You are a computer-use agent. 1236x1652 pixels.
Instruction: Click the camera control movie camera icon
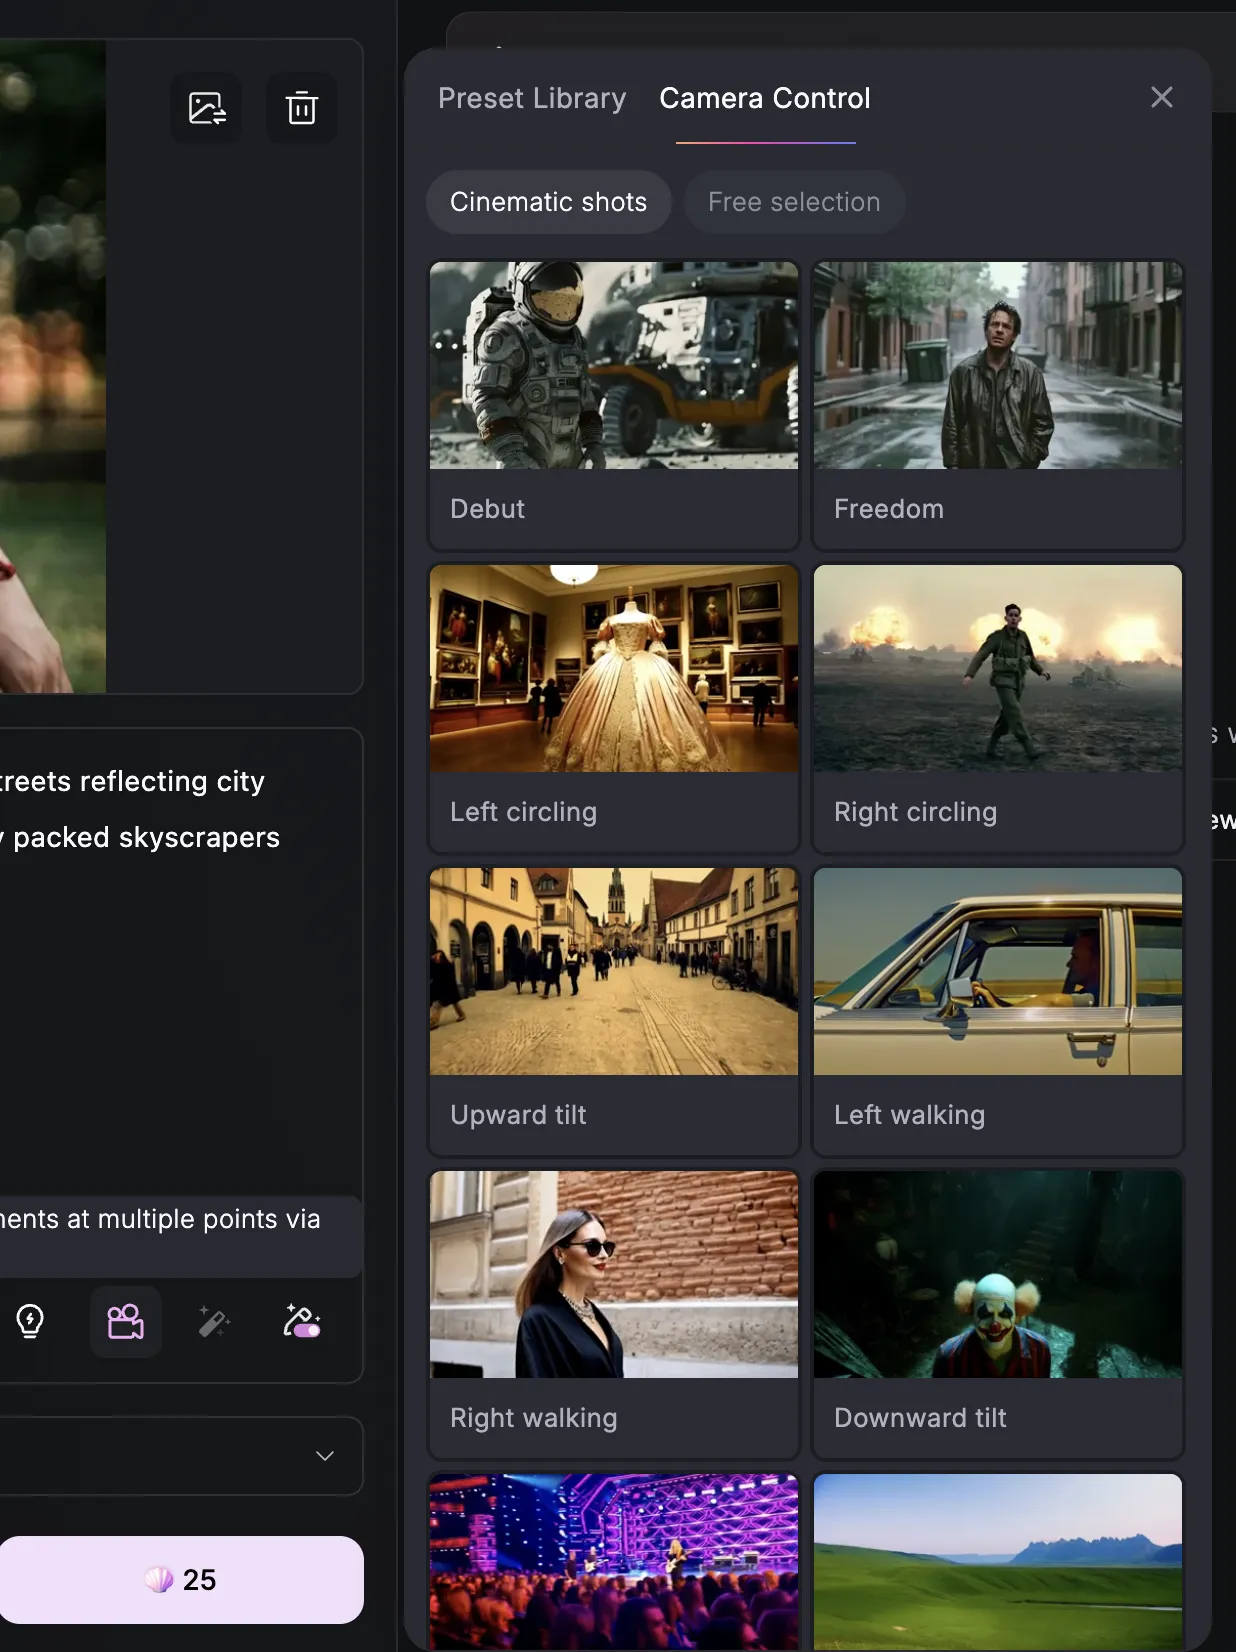coord(126,1322)
